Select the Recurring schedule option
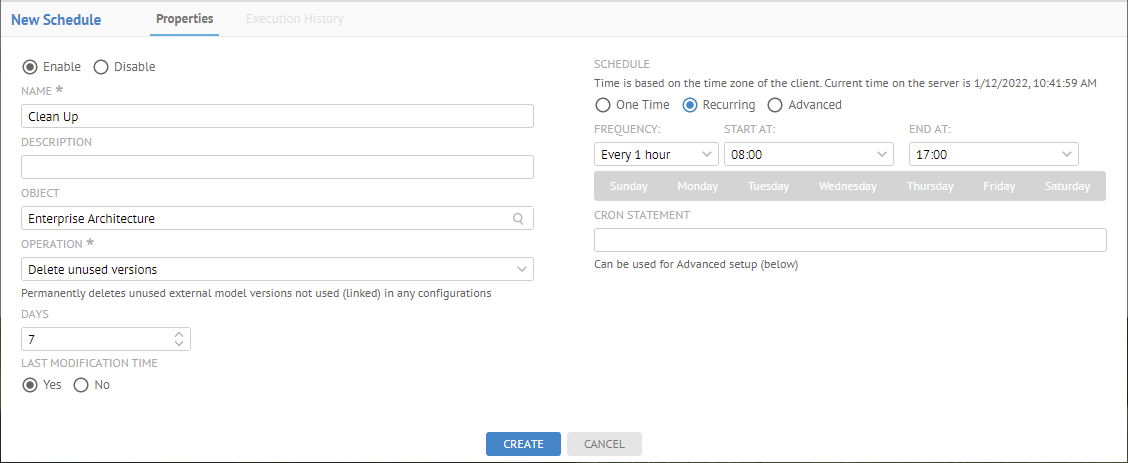This screenshot has width=1128, height=463. tap(690, 105)
